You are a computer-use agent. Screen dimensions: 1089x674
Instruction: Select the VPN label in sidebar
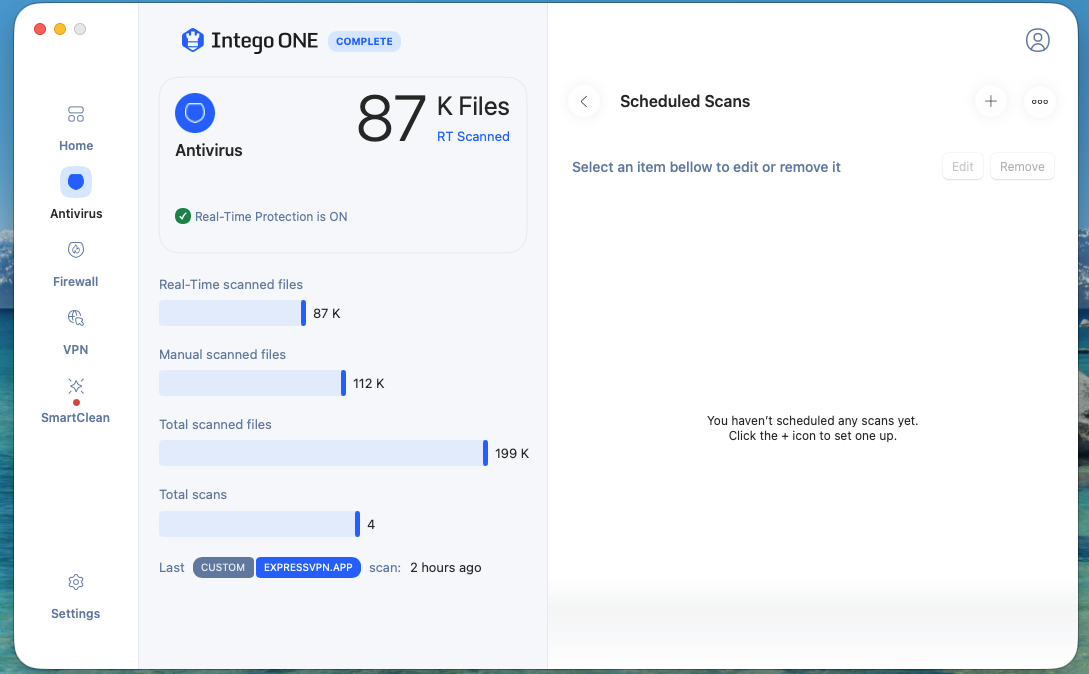coord(76,350)
